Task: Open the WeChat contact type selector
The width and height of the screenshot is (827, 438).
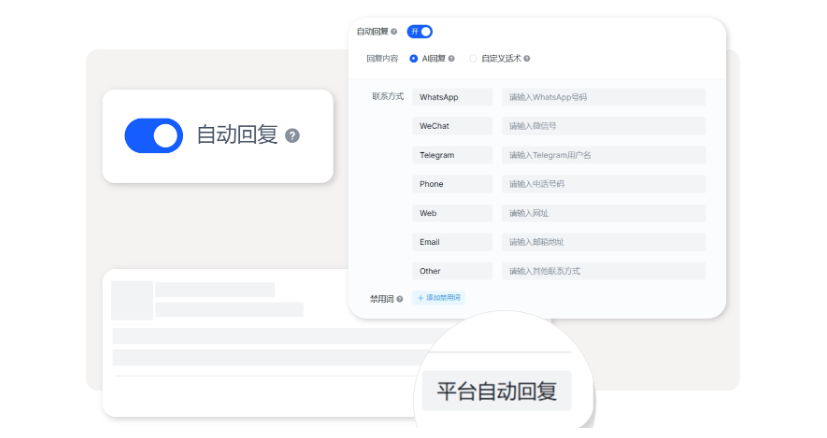Action: tap(452, 126)
